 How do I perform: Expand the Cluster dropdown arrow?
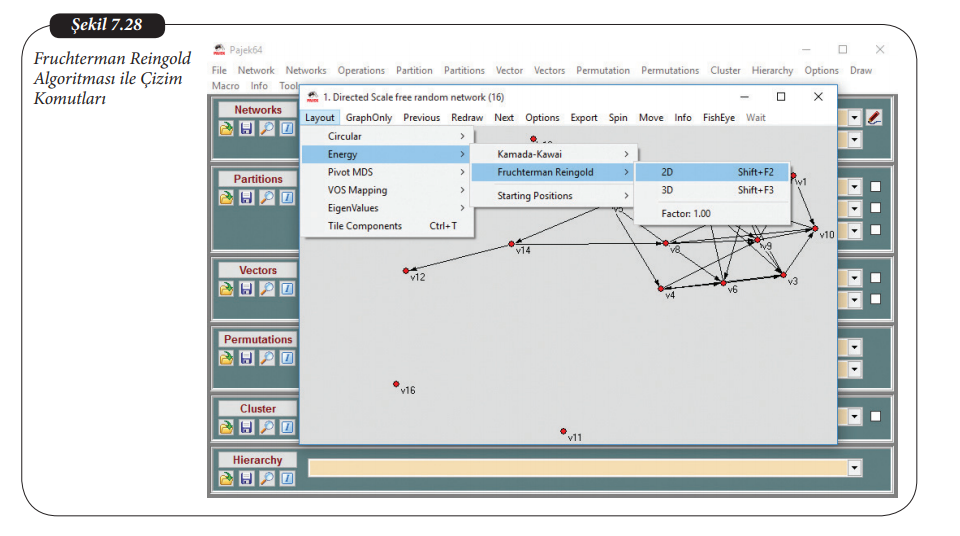[854, 416]
